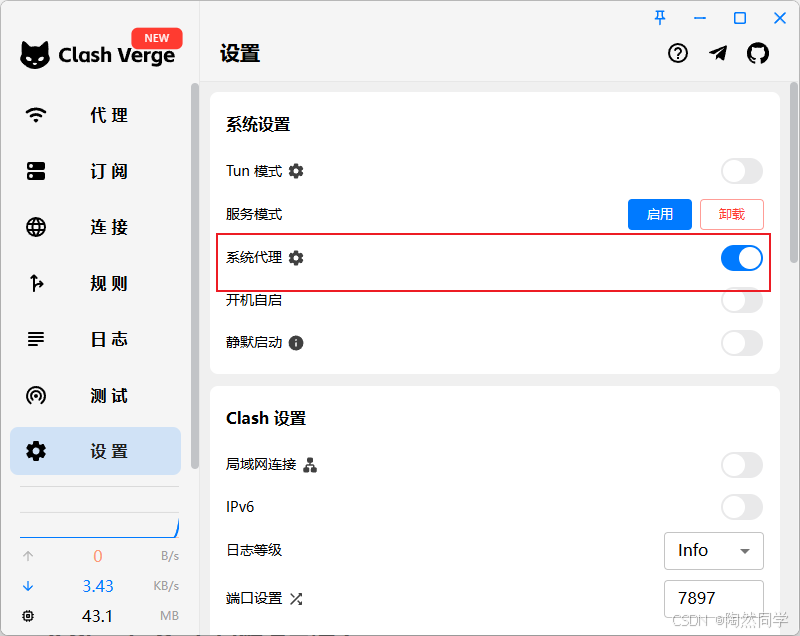Screen dimensions: 800x636
Task: Open system proxy settings gear
Action: point(296,258)
